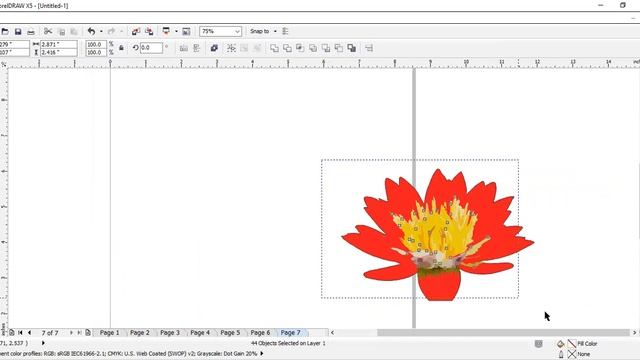The width and height of the screenshot is (640, 360).
Task: Mirror selection horizontally
Action: (x=184, y=48)
